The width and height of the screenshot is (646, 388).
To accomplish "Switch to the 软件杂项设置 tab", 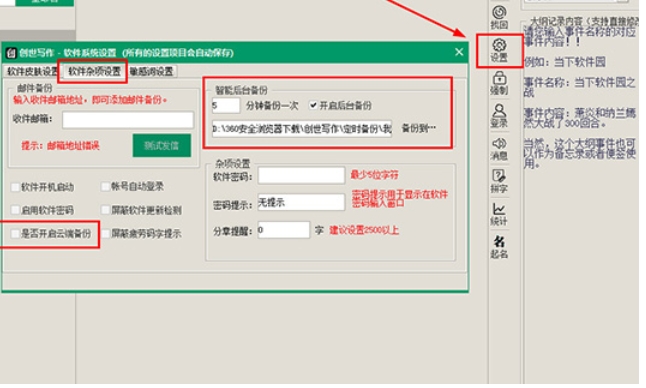I will [95, 71].
